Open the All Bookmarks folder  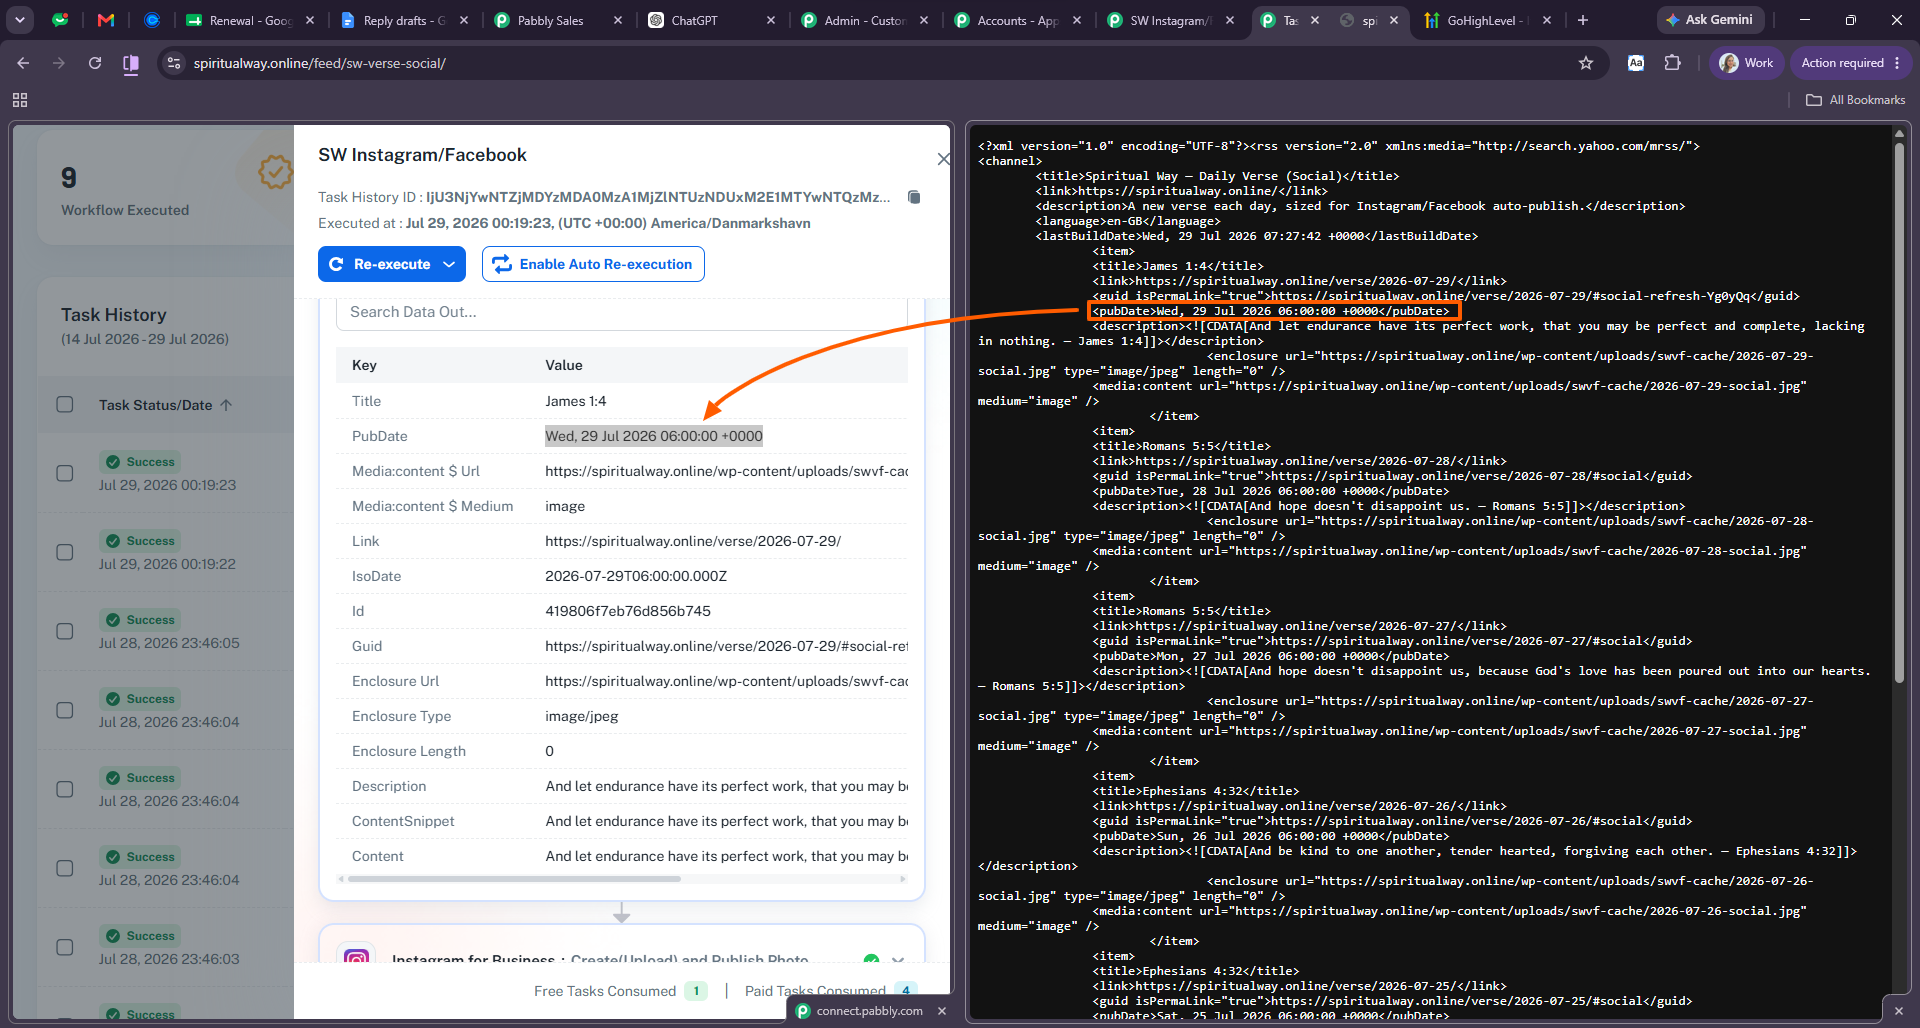1856,100
